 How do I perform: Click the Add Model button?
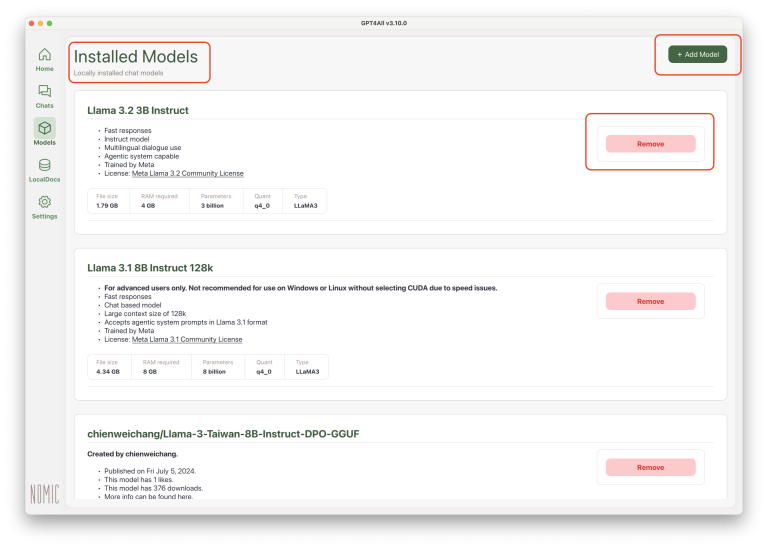pos(697,54)
